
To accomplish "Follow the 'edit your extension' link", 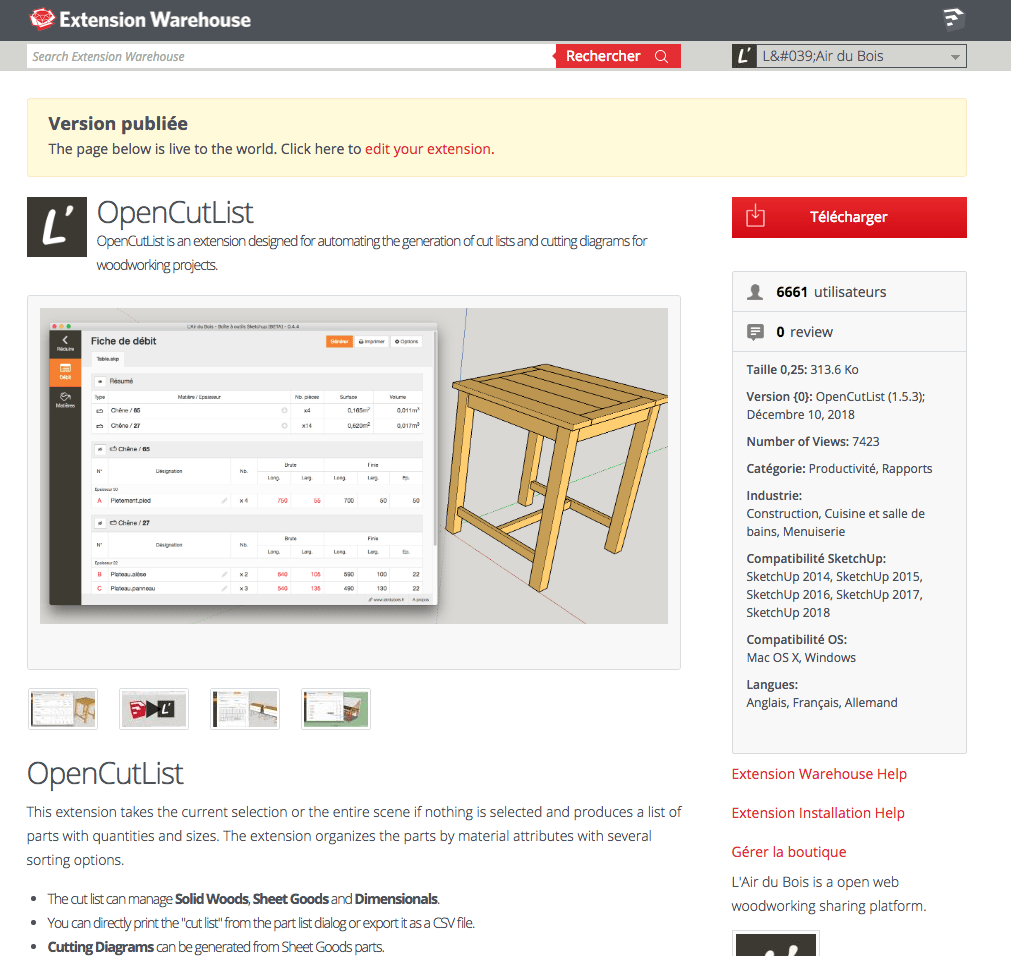I will tap(427, 149).
